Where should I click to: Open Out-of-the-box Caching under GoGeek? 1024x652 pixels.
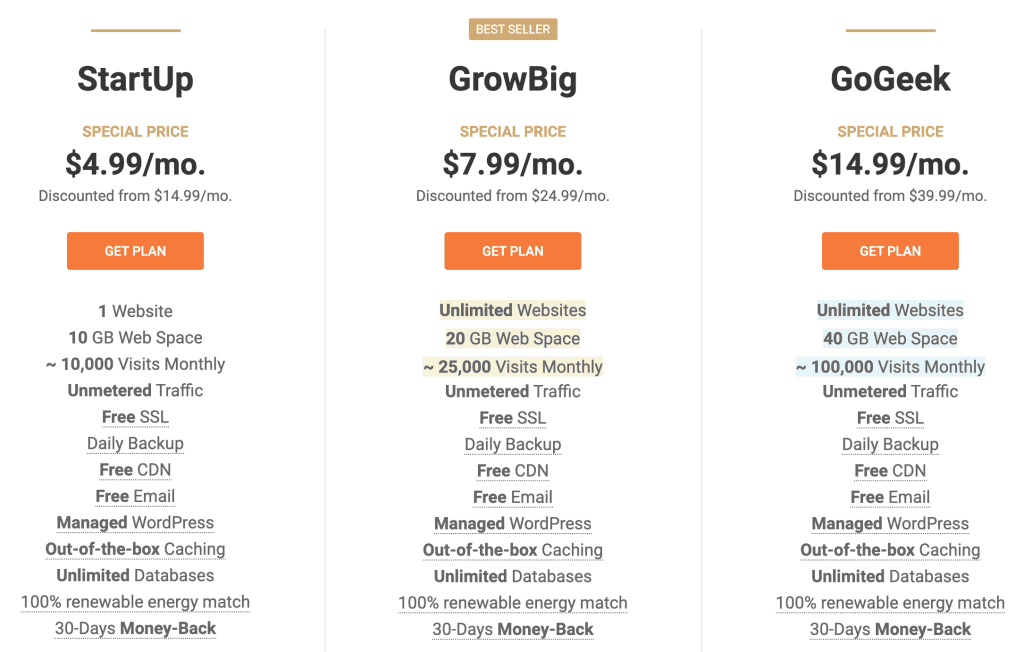tap(890, 549)
